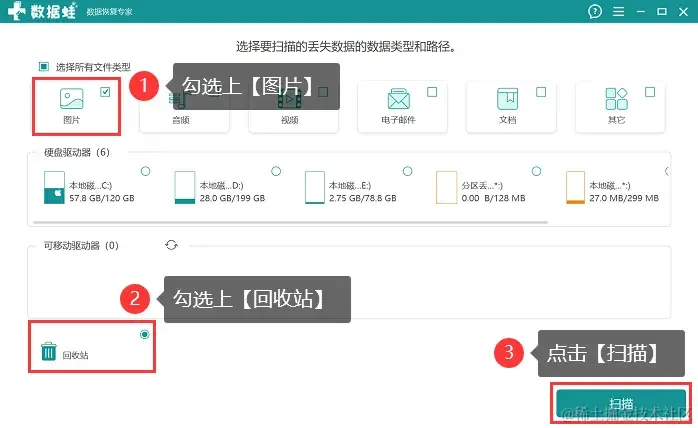Click the 回收站 label
The width and height of the screenshot is (698, 428).
coord(75,355)
